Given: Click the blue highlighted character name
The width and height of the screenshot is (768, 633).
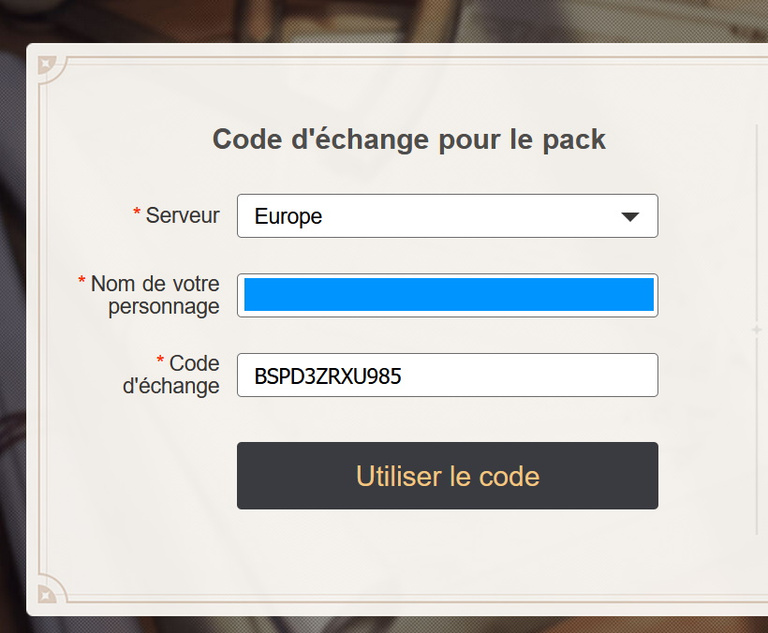Looking at the screenshot, I should point(449,294).
